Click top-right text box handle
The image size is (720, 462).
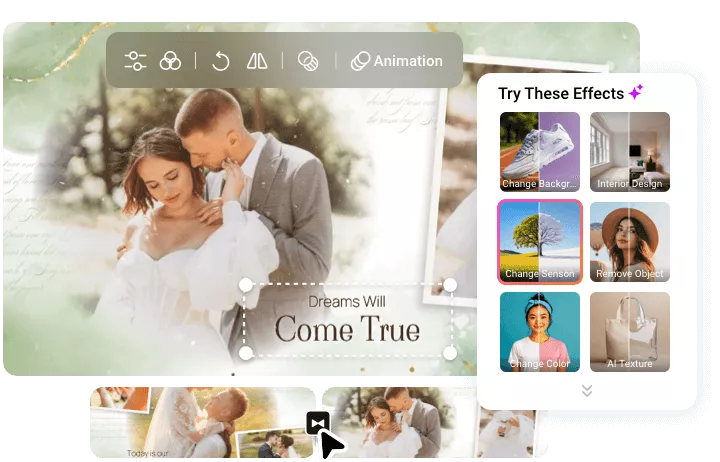click(x=450, y=285)
